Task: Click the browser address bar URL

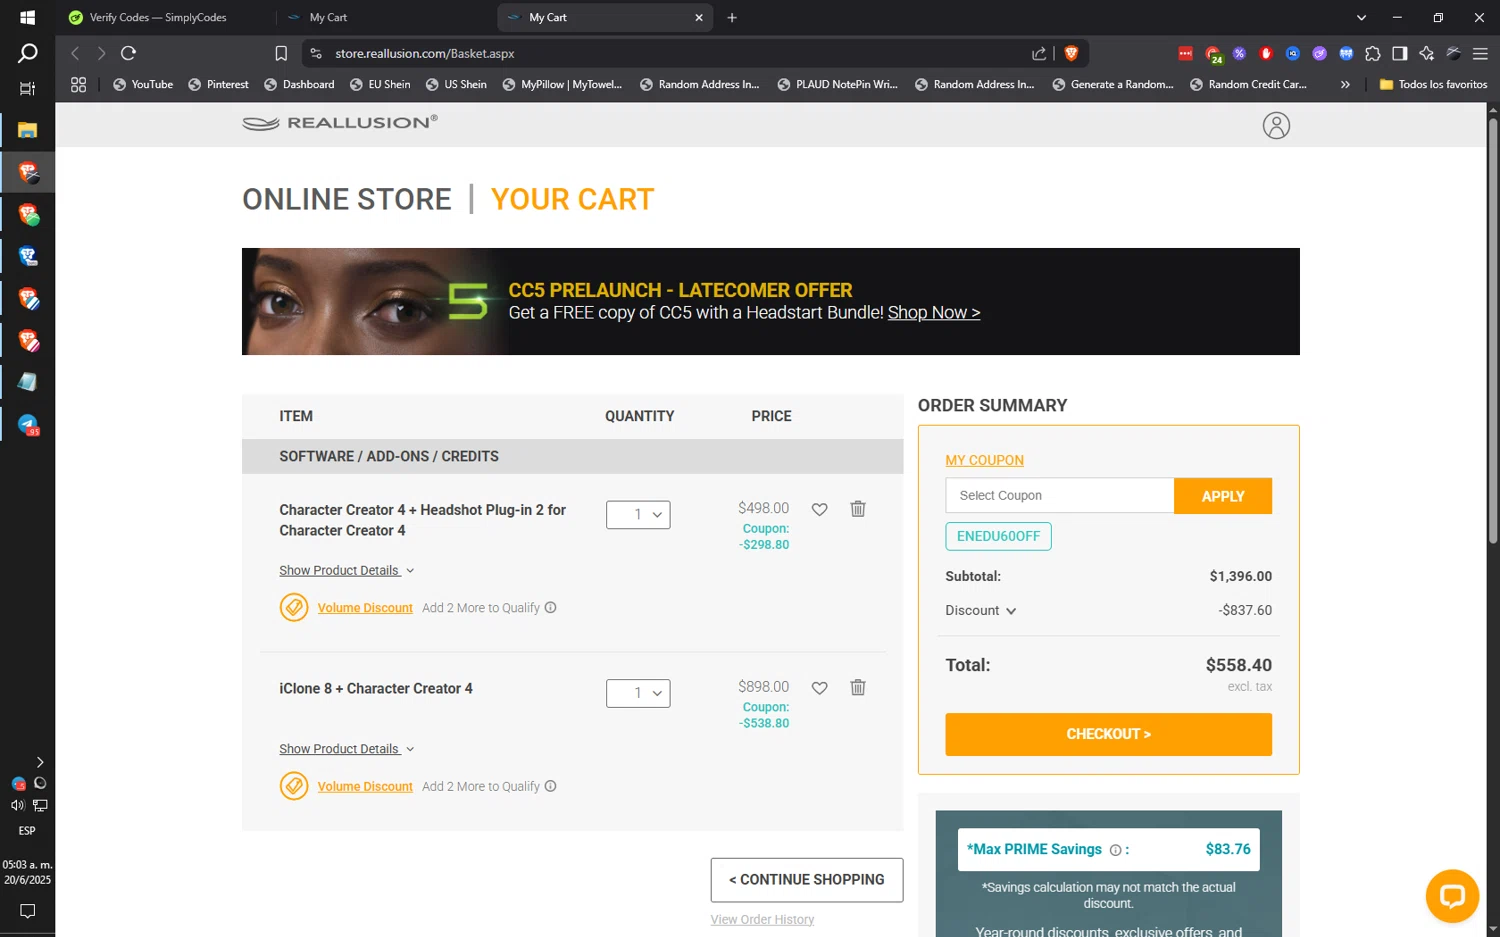Action: click(x=425, y=53)
